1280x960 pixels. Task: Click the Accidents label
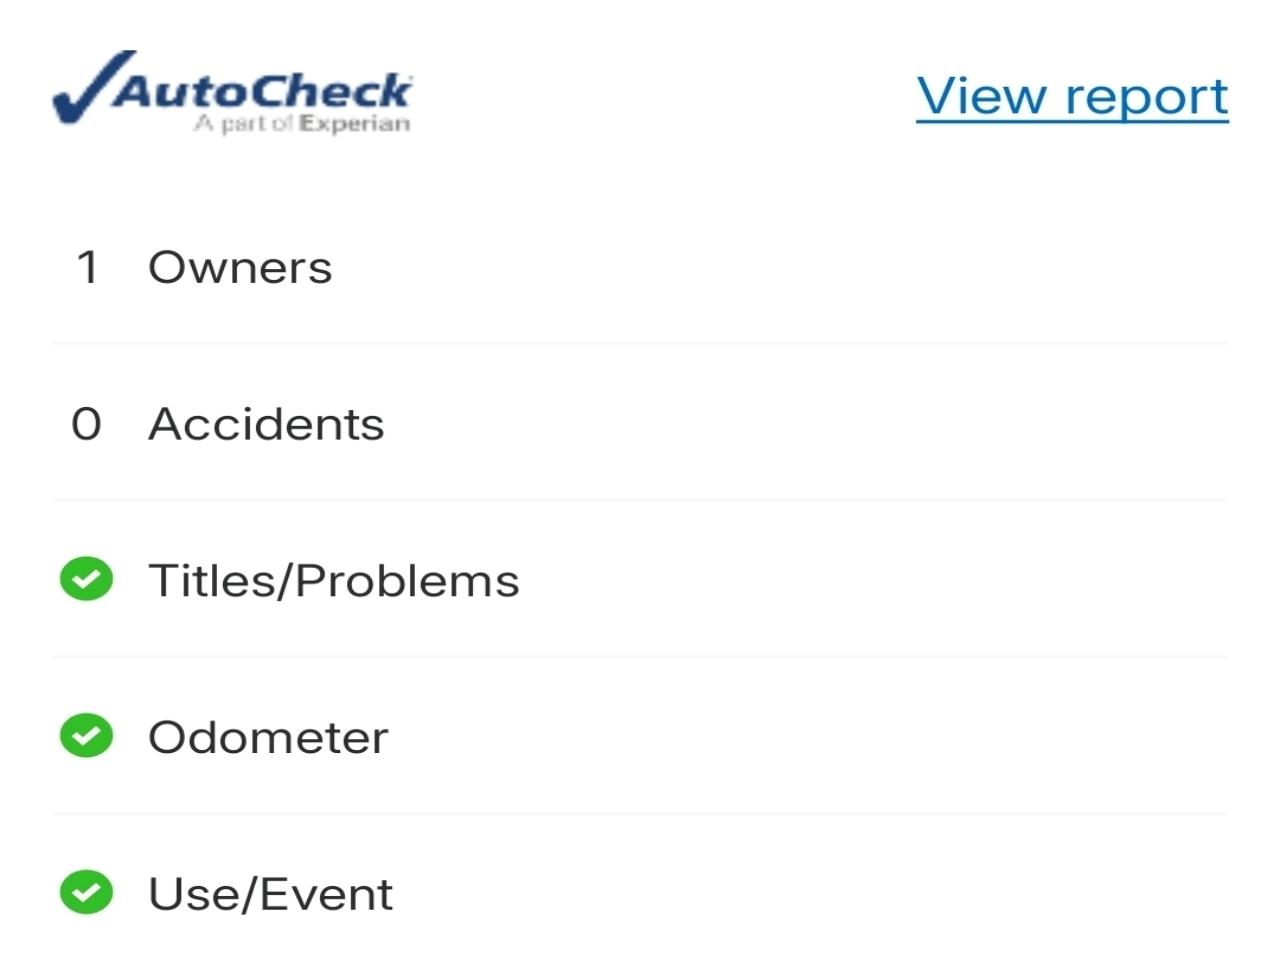coord(266,424)
